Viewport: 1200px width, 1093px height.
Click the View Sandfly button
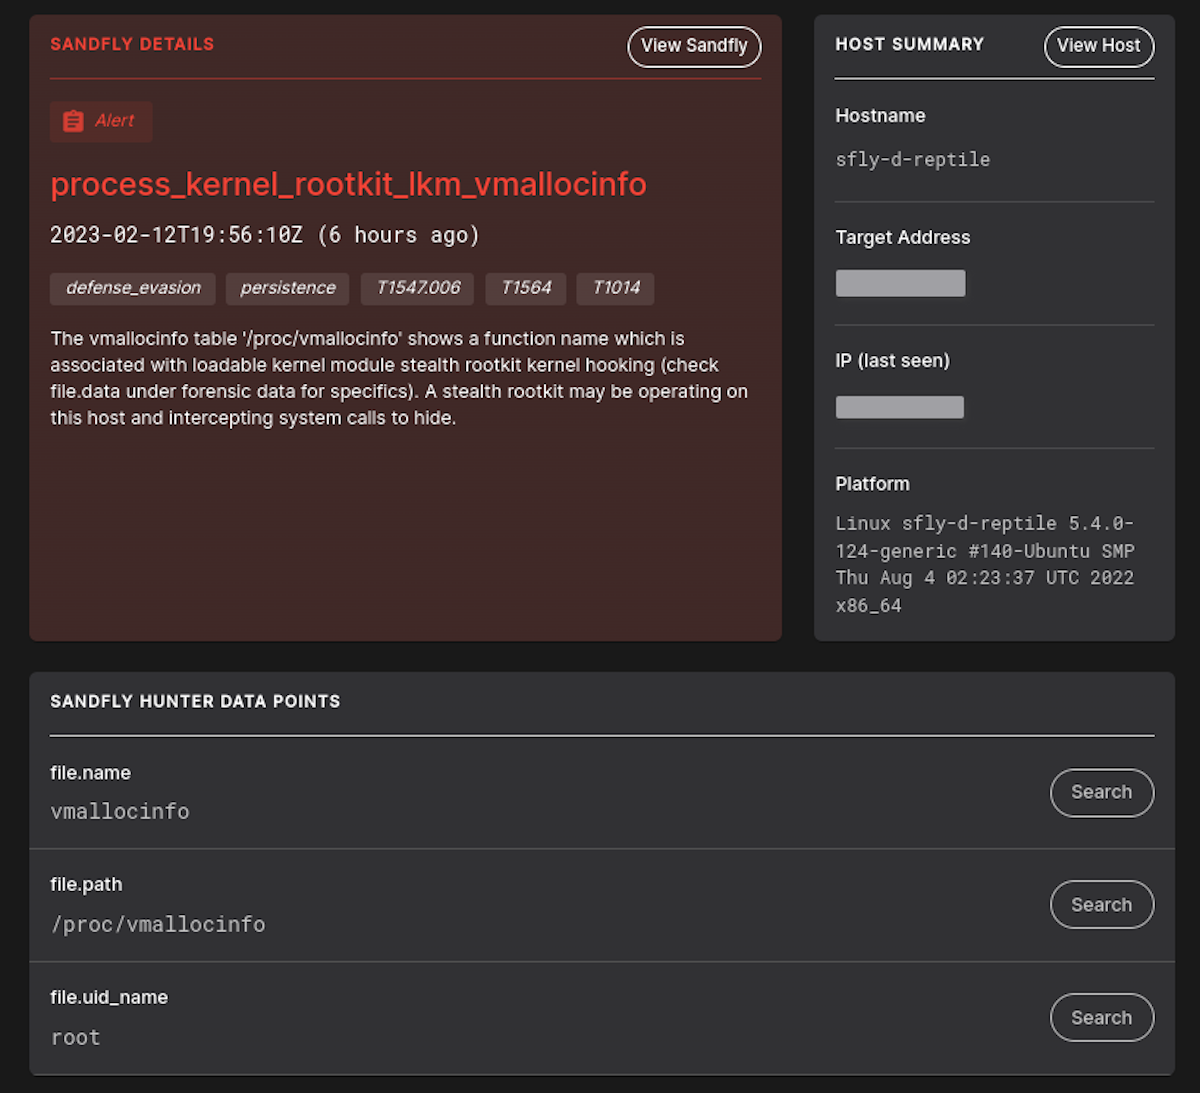coord(694,46)
